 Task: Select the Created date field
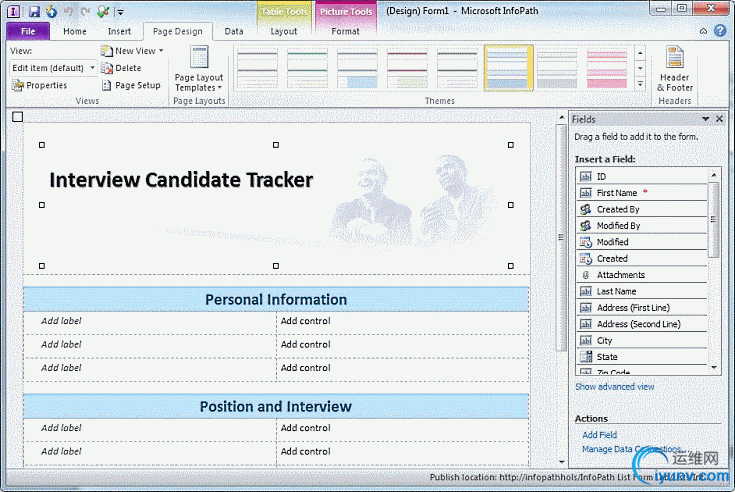tap(641, 258)
